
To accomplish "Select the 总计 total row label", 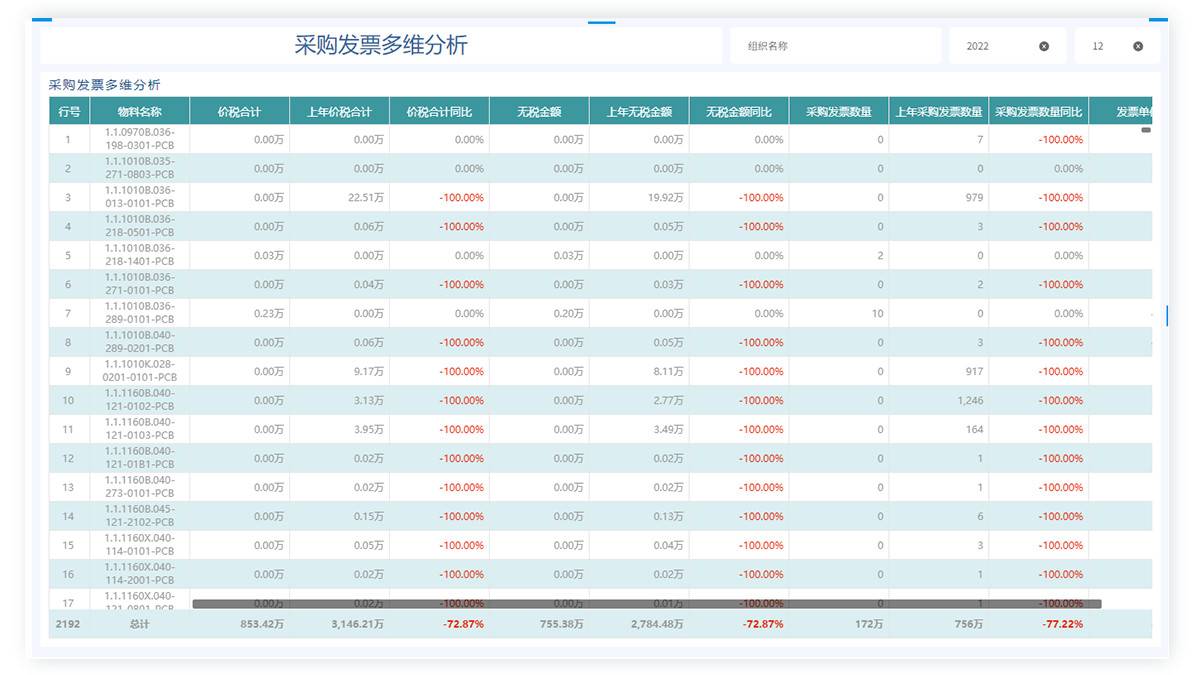I will click(139, 624).
